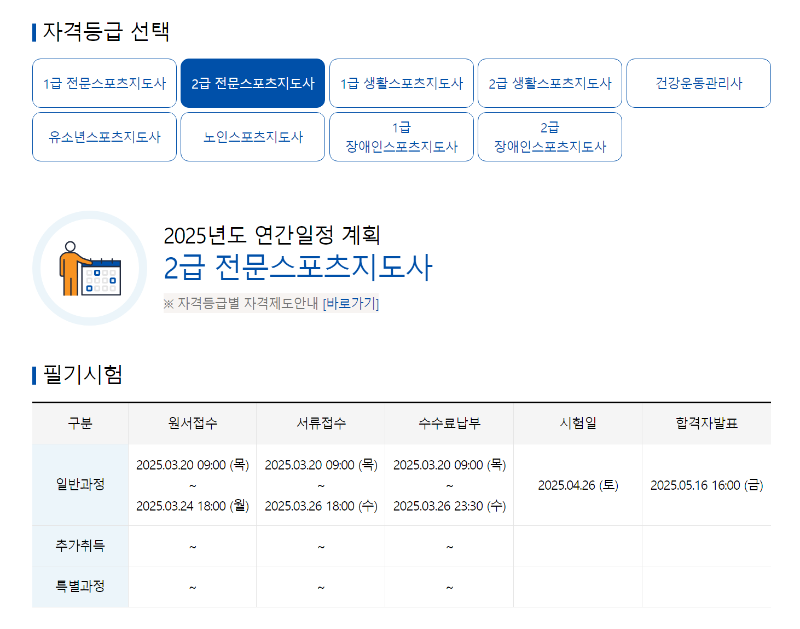This screenshot has height=629, width=800.
Task: Click 원서접수 start 2025.03.20 09:00 (목)
Action: coord(192,465)
